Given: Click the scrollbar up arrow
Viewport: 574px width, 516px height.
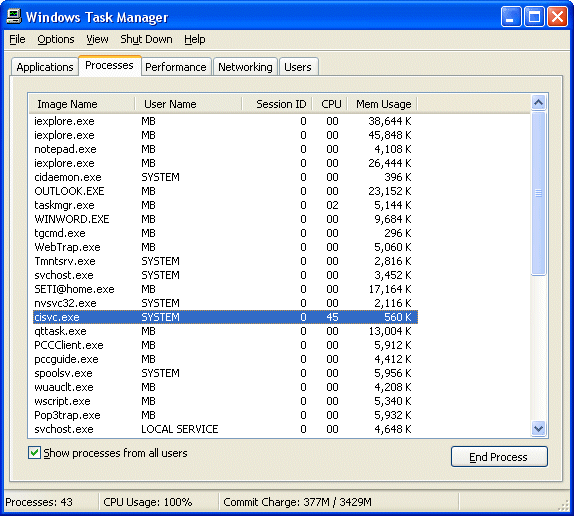Looking at the screenshot, I should coord(538,103).
